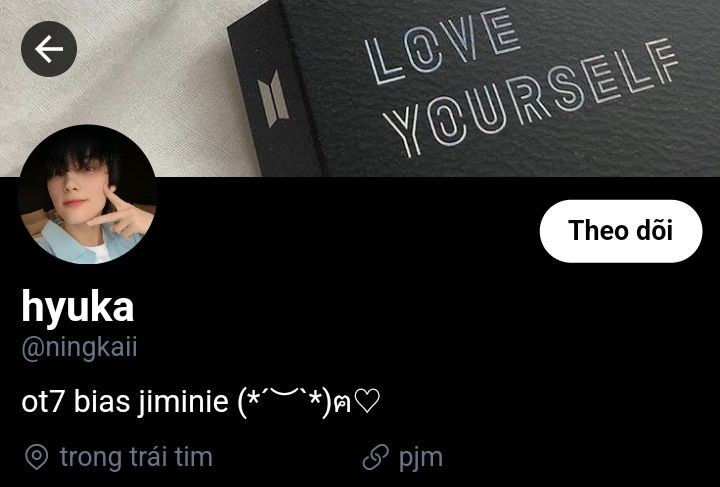This screenshot has height=487, width=720.
Task: Follow the account with Theo dõi button
Action: pos(621,231)
